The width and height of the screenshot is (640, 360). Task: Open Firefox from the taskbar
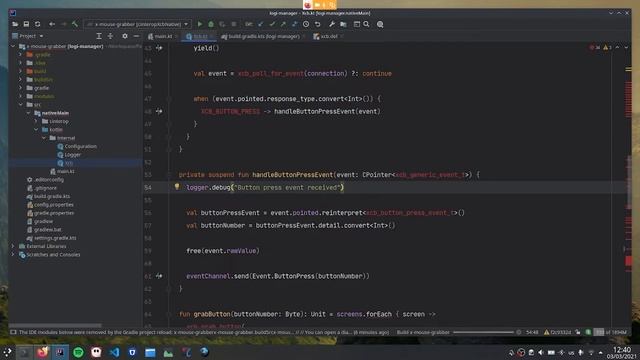(42, 352)
